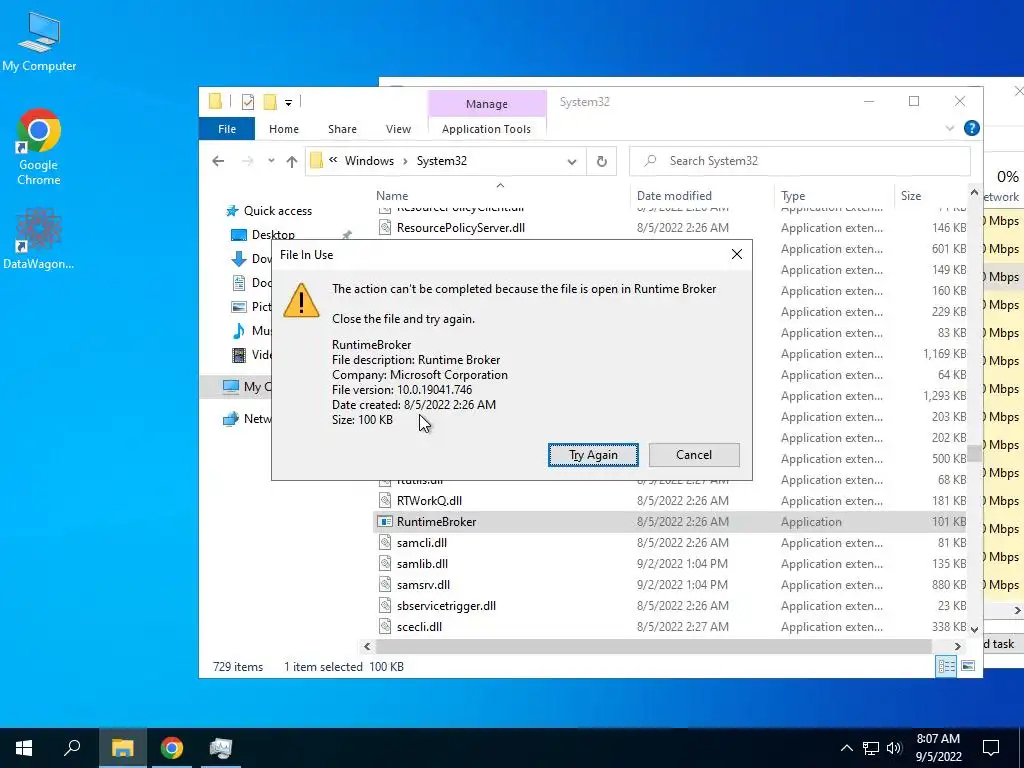Close the File In Use dialog

(737, 254)
